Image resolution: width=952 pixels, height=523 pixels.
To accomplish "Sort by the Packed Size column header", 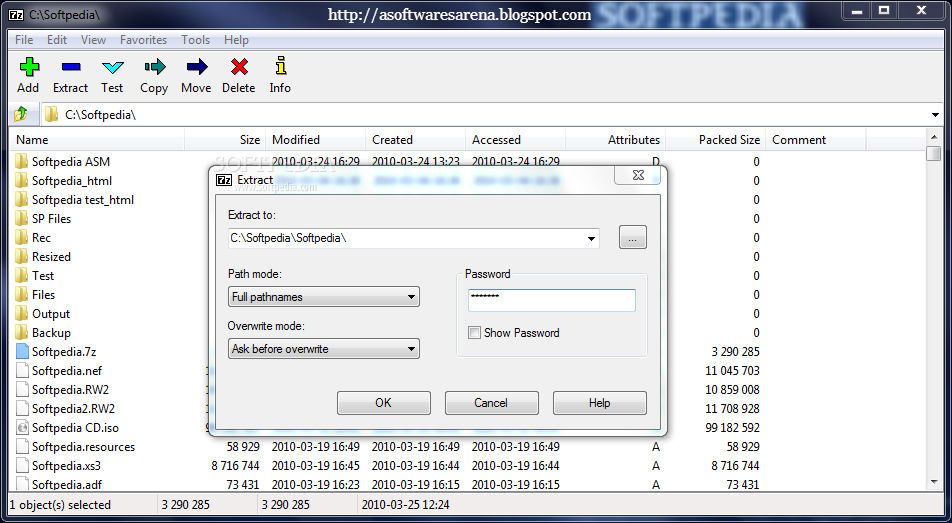I will [x=716, y=140].
